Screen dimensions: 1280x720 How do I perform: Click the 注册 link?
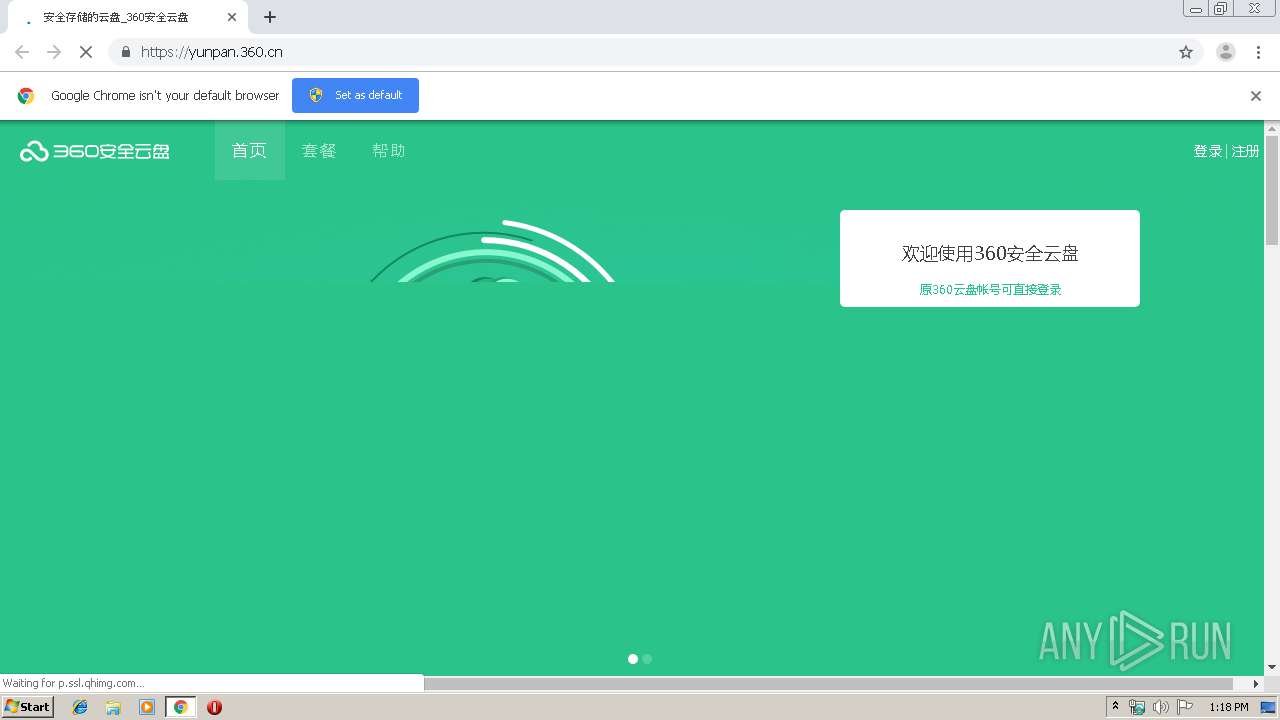(x=1245, y=151)
